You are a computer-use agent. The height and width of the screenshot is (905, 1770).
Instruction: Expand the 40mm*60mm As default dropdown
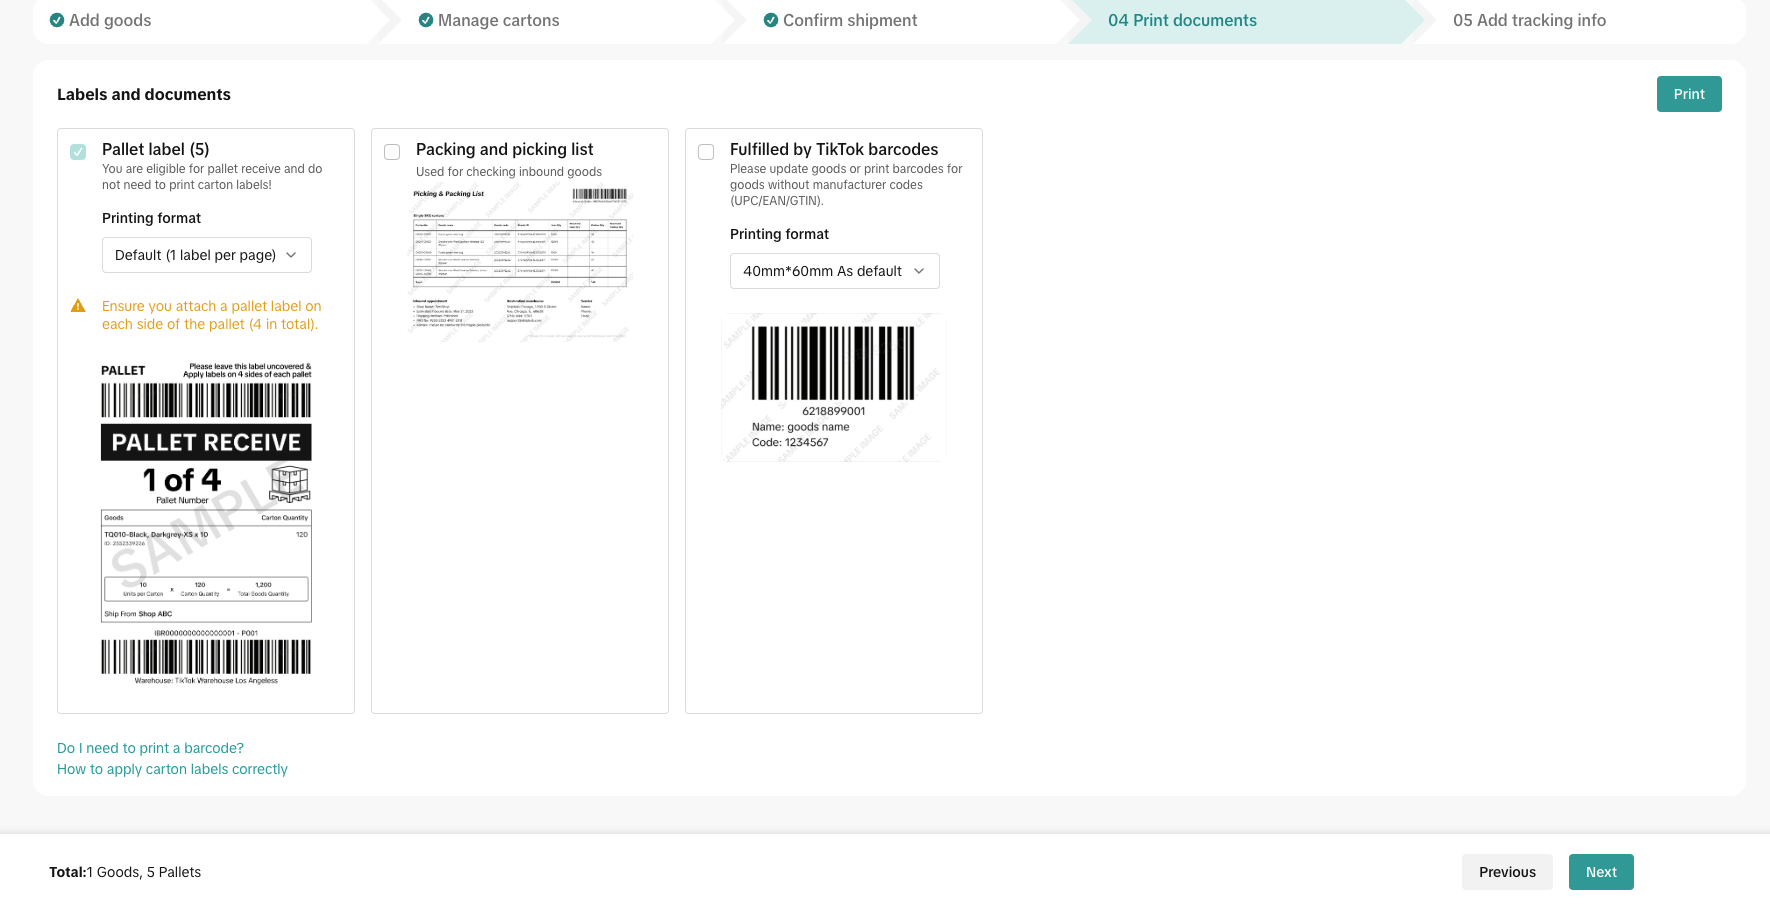[834, 271]
